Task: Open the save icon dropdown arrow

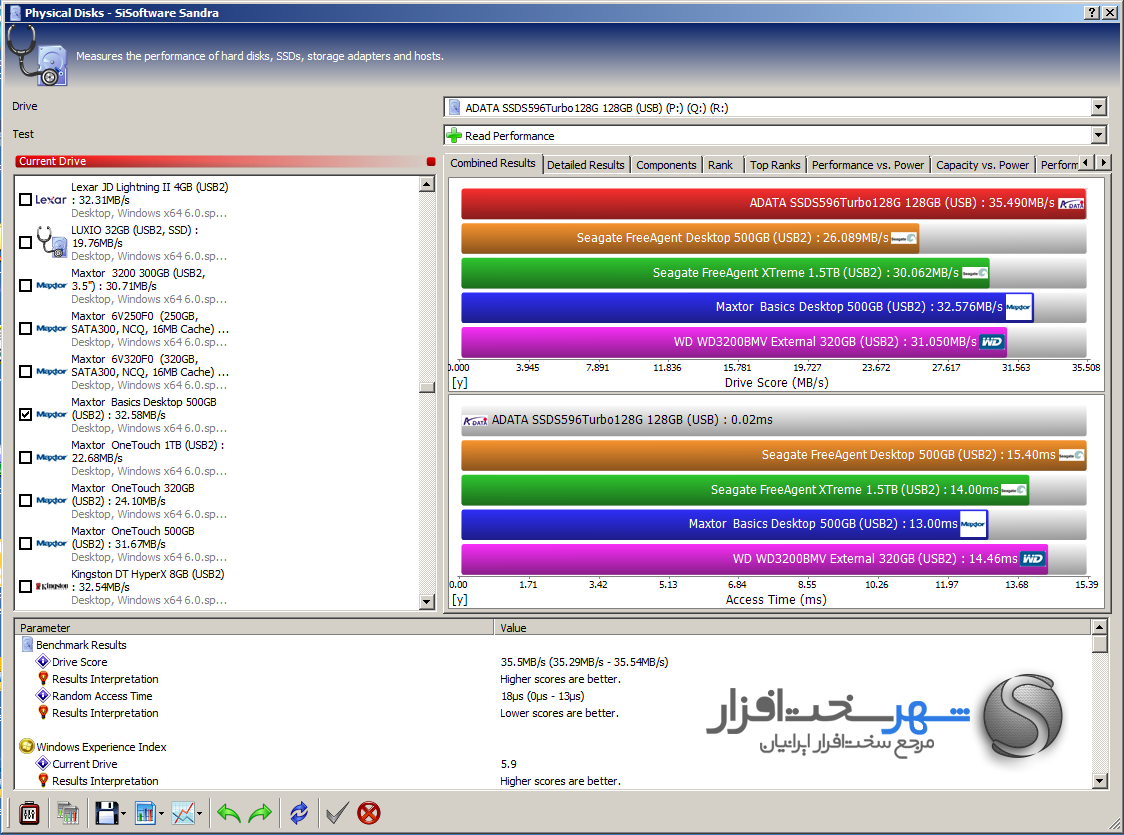Action: point(123,813)
